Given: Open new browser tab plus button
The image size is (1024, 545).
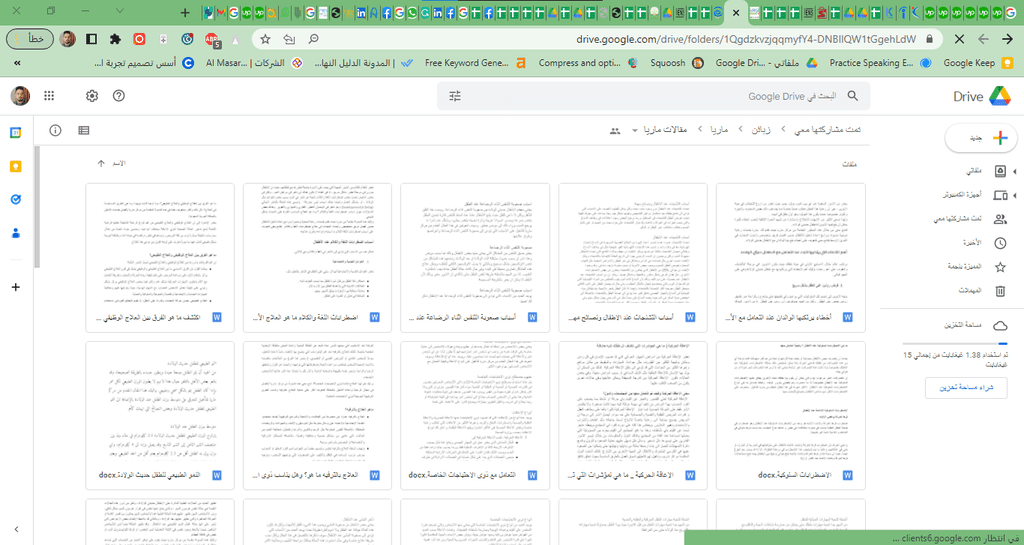Looking at the screenshot, I should pyautogui.click(x=185, y=12).
